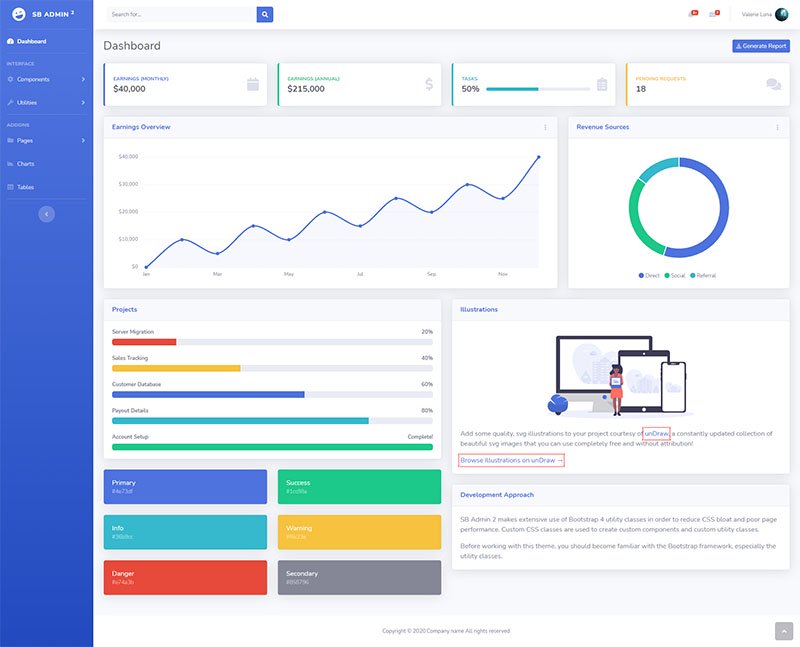Open the alerts bell notifications

point(692,14)
